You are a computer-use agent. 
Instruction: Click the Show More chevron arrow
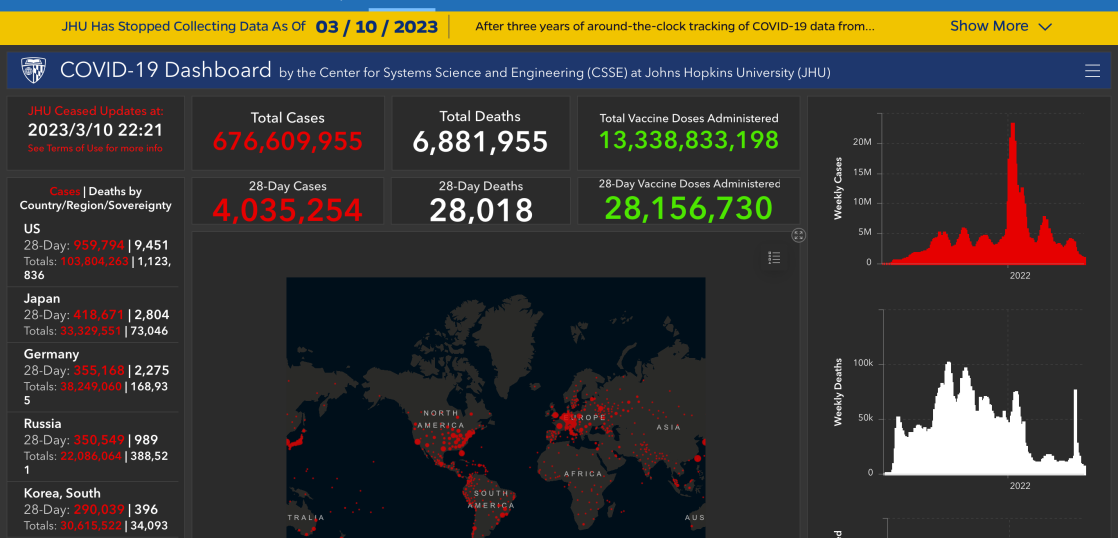[1046, 27]
